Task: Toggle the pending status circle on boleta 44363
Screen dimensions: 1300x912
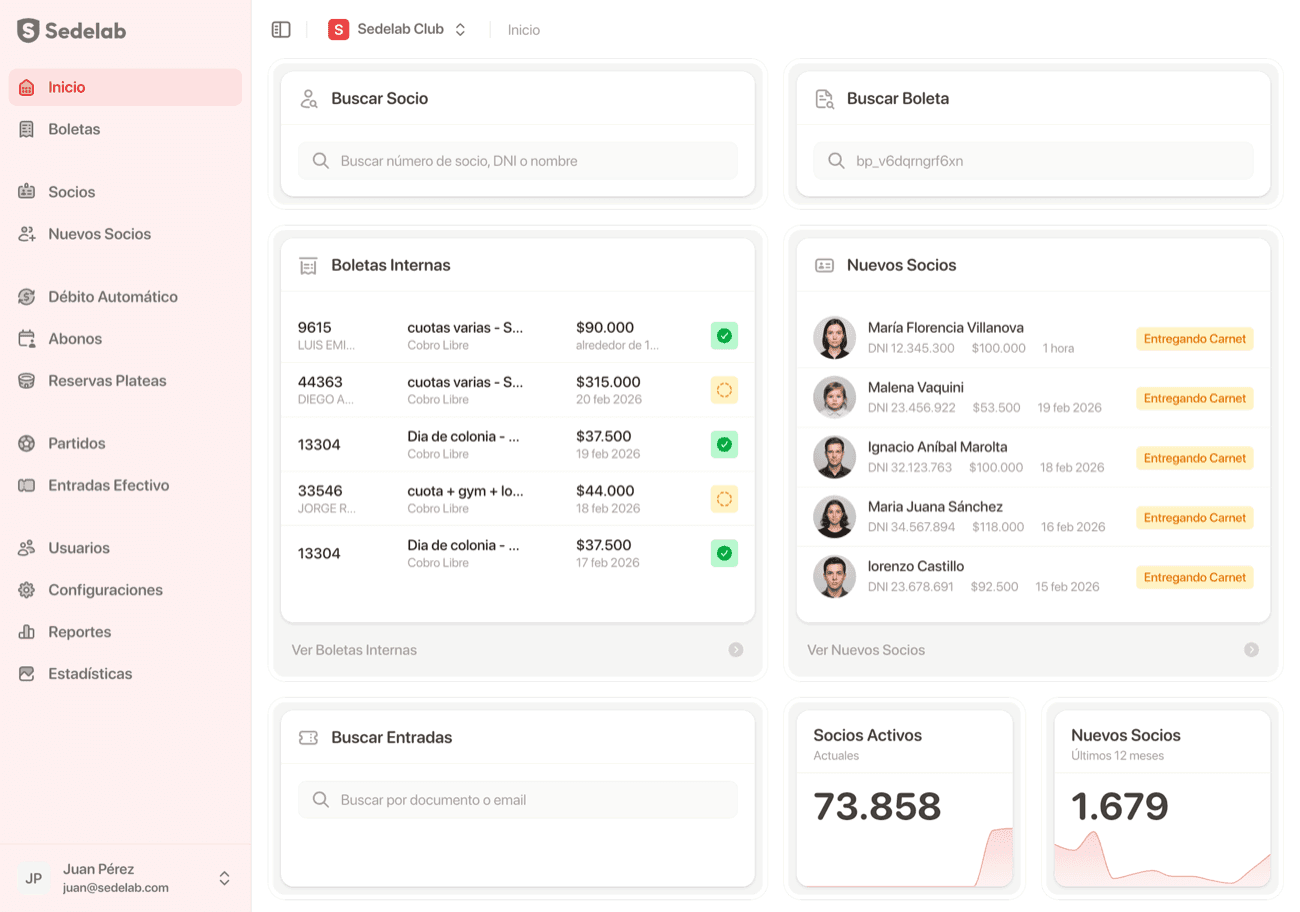Action: [724, 390]
